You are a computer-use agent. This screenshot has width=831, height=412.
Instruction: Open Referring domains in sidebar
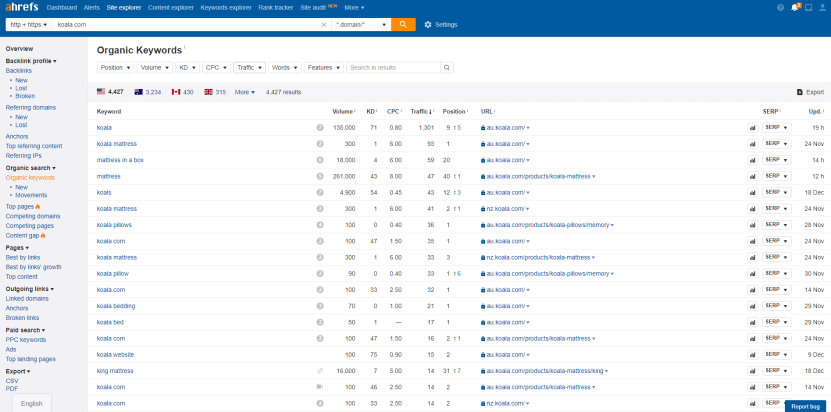[x=31, y=107]
